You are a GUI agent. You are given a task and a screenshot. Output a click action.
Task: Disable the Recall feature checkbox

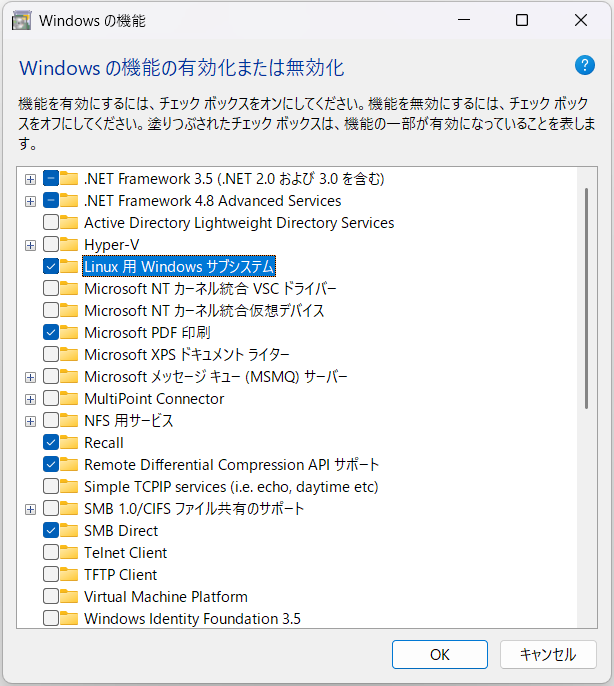(x=51, y=442)
